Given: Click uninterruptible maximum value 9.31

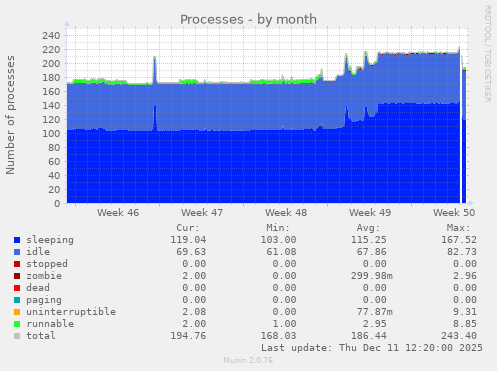Looking at the screenshot, I should click(465, 312).
